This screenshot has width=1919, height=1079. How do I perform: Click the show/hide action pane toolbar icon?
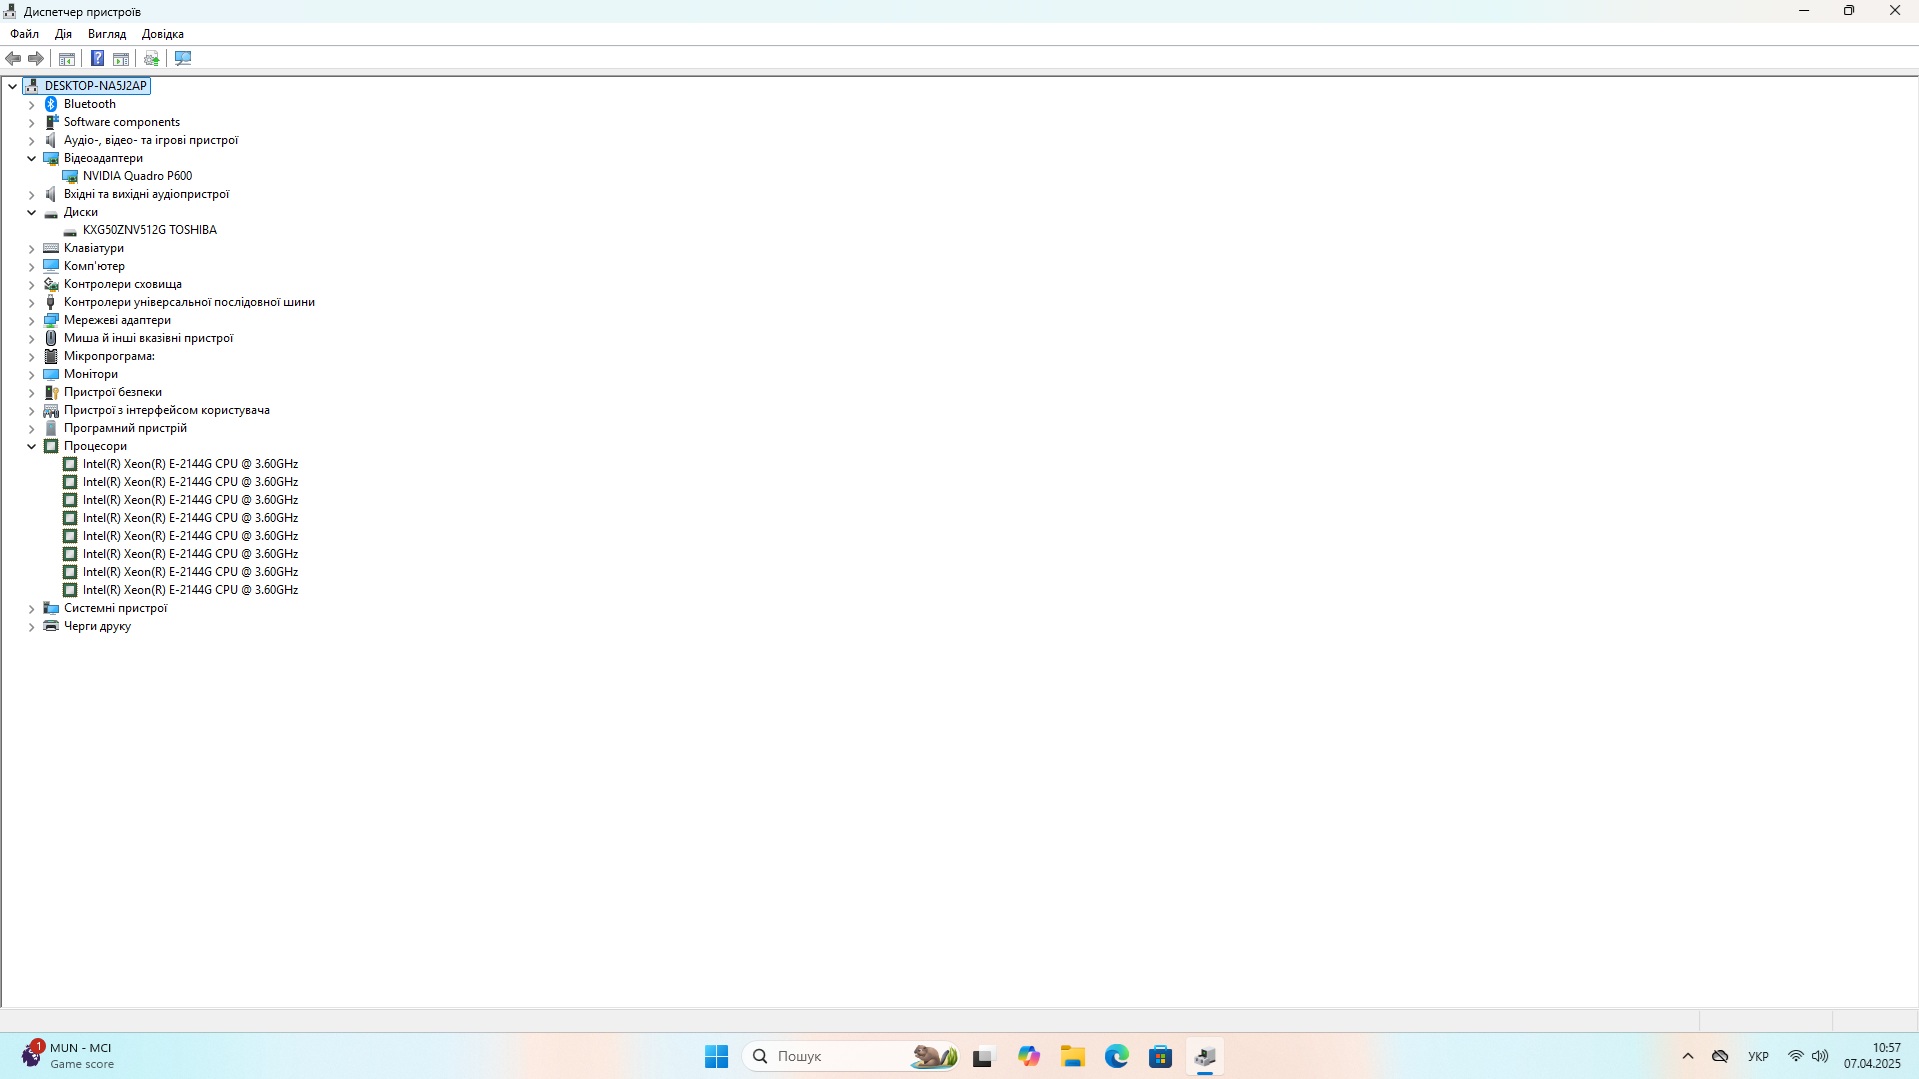(x=121, y=58)
